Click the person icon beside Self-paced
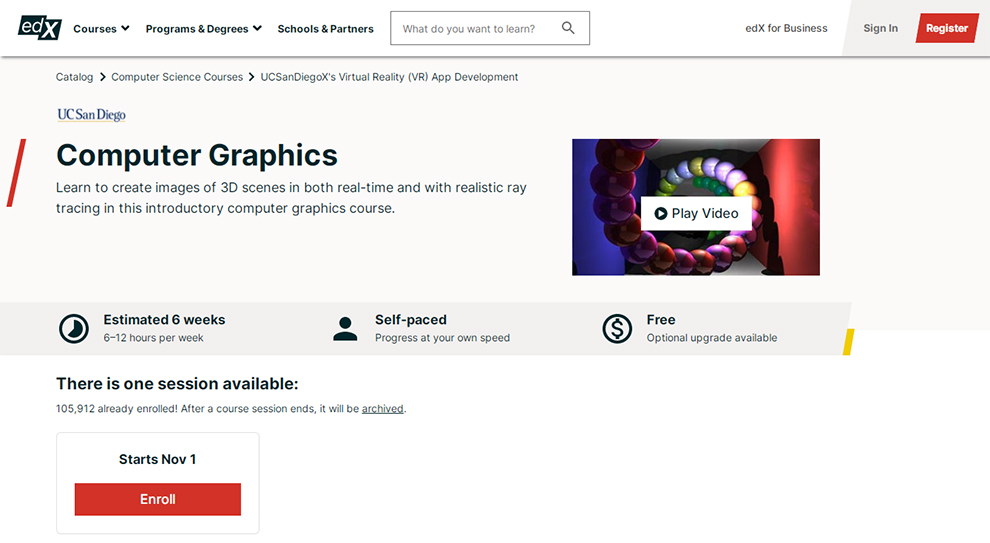990x543 pixels. [345, 329]
